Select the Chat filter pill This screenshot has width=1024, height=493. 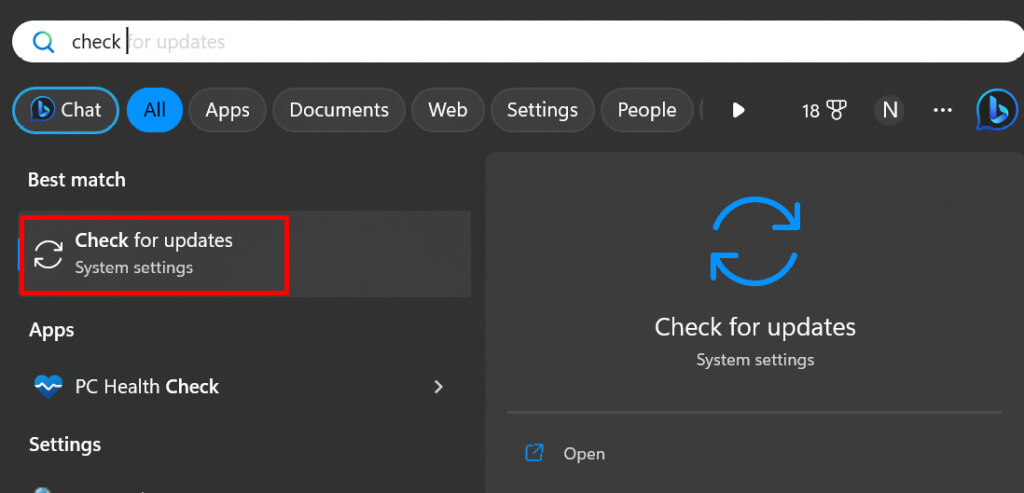click(x=66, y=110)
